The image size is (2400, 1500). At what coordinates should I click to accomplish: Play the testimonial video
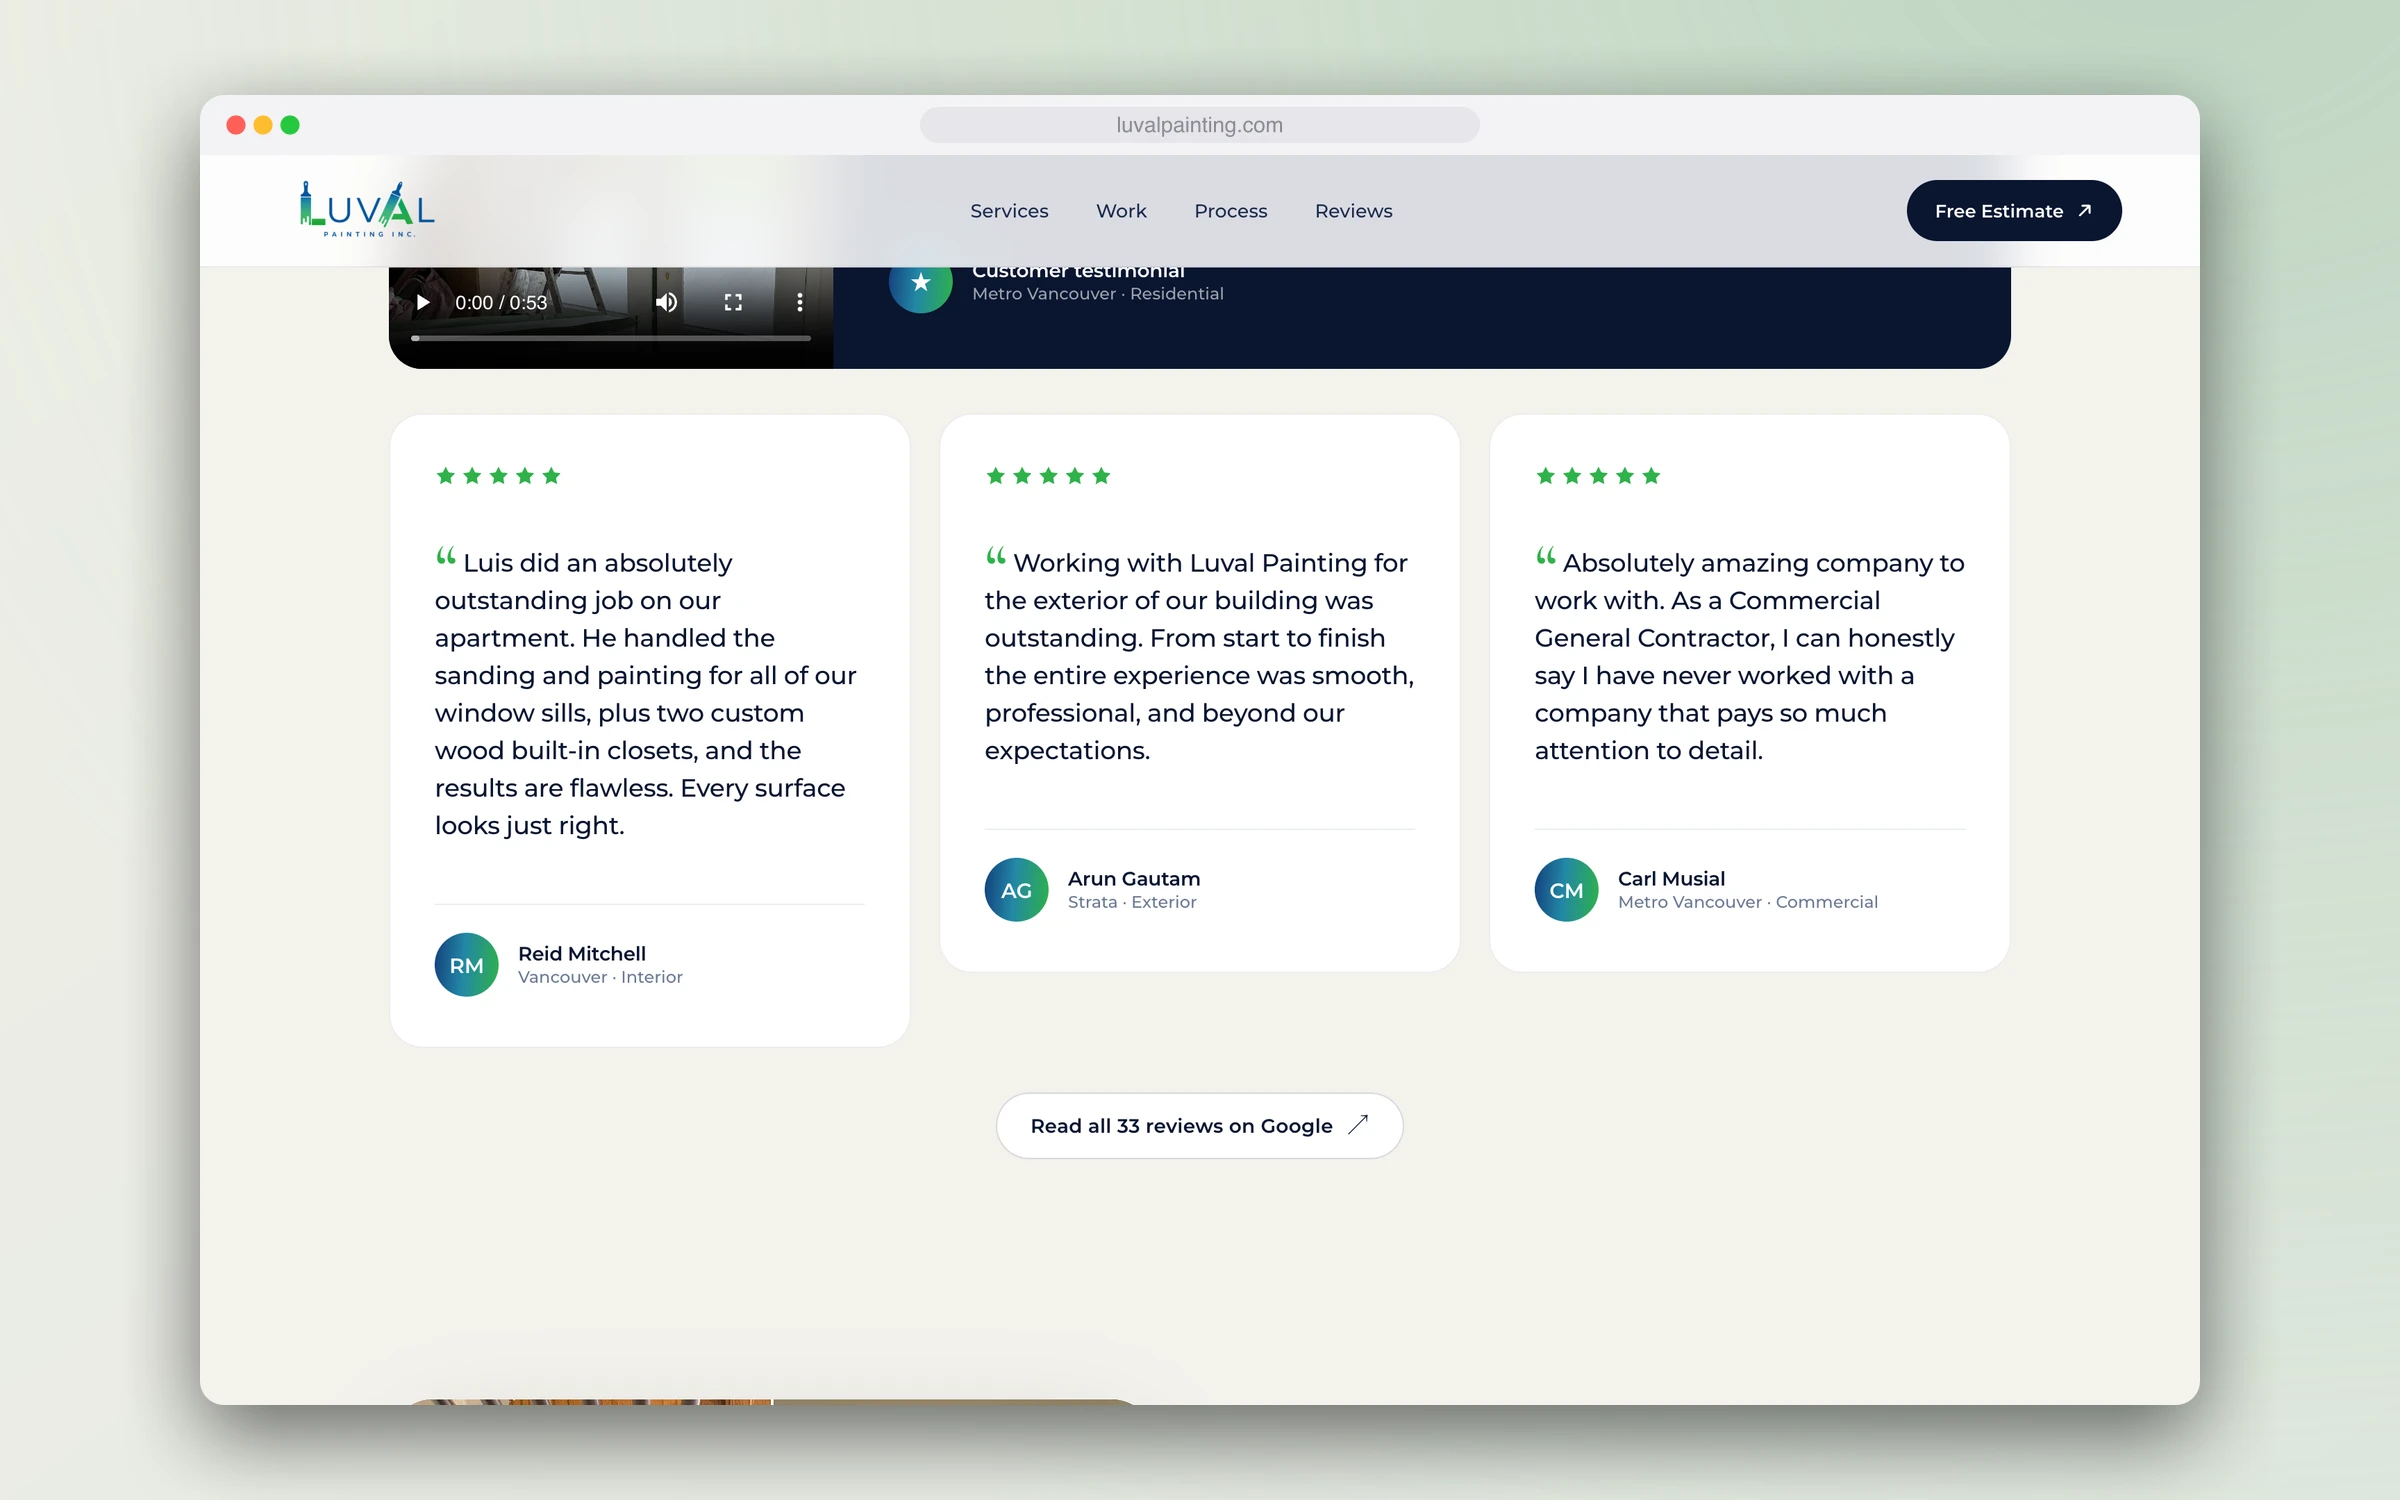(423, 302)
